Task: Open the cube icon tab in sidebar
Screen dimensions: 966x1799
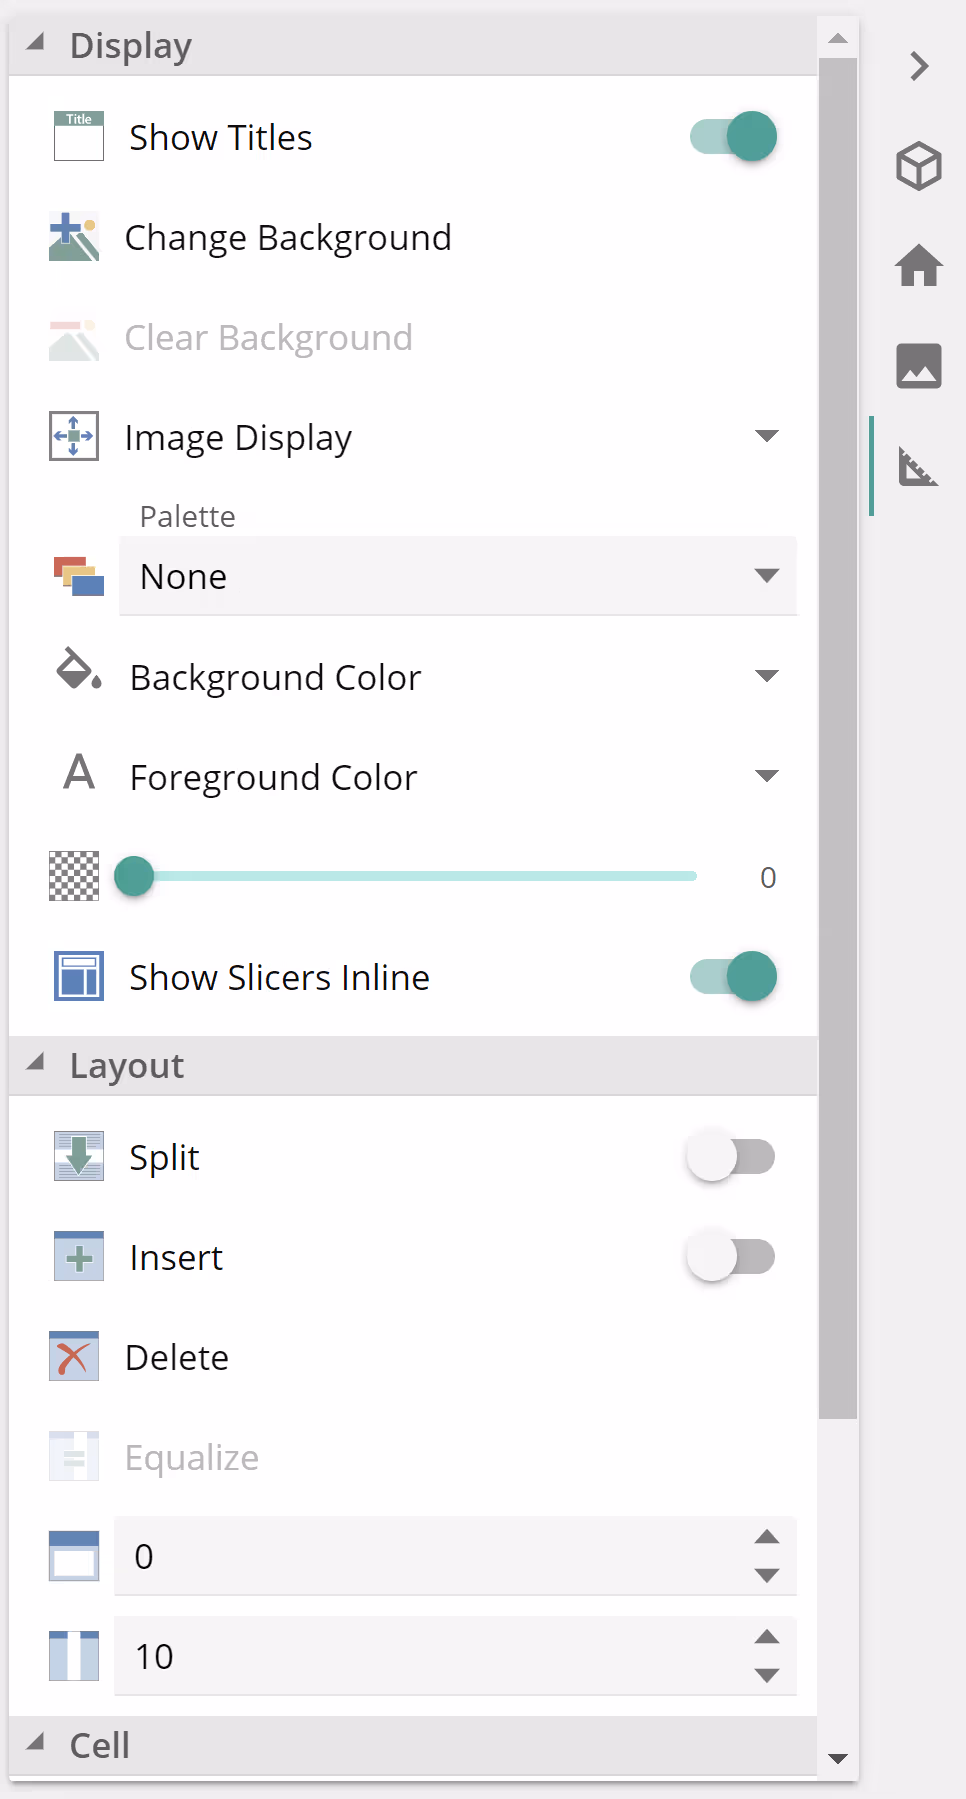Action: (918, 166)
